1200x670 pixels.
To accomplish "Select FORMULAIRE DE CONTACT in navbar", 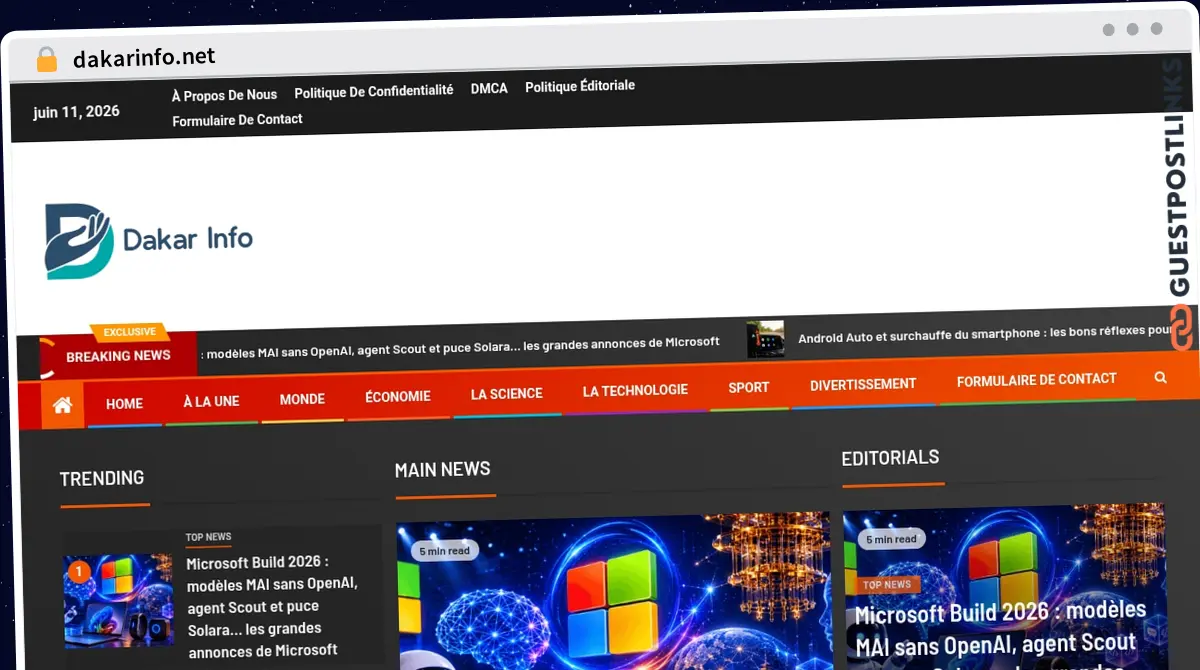I will 1036,380.
